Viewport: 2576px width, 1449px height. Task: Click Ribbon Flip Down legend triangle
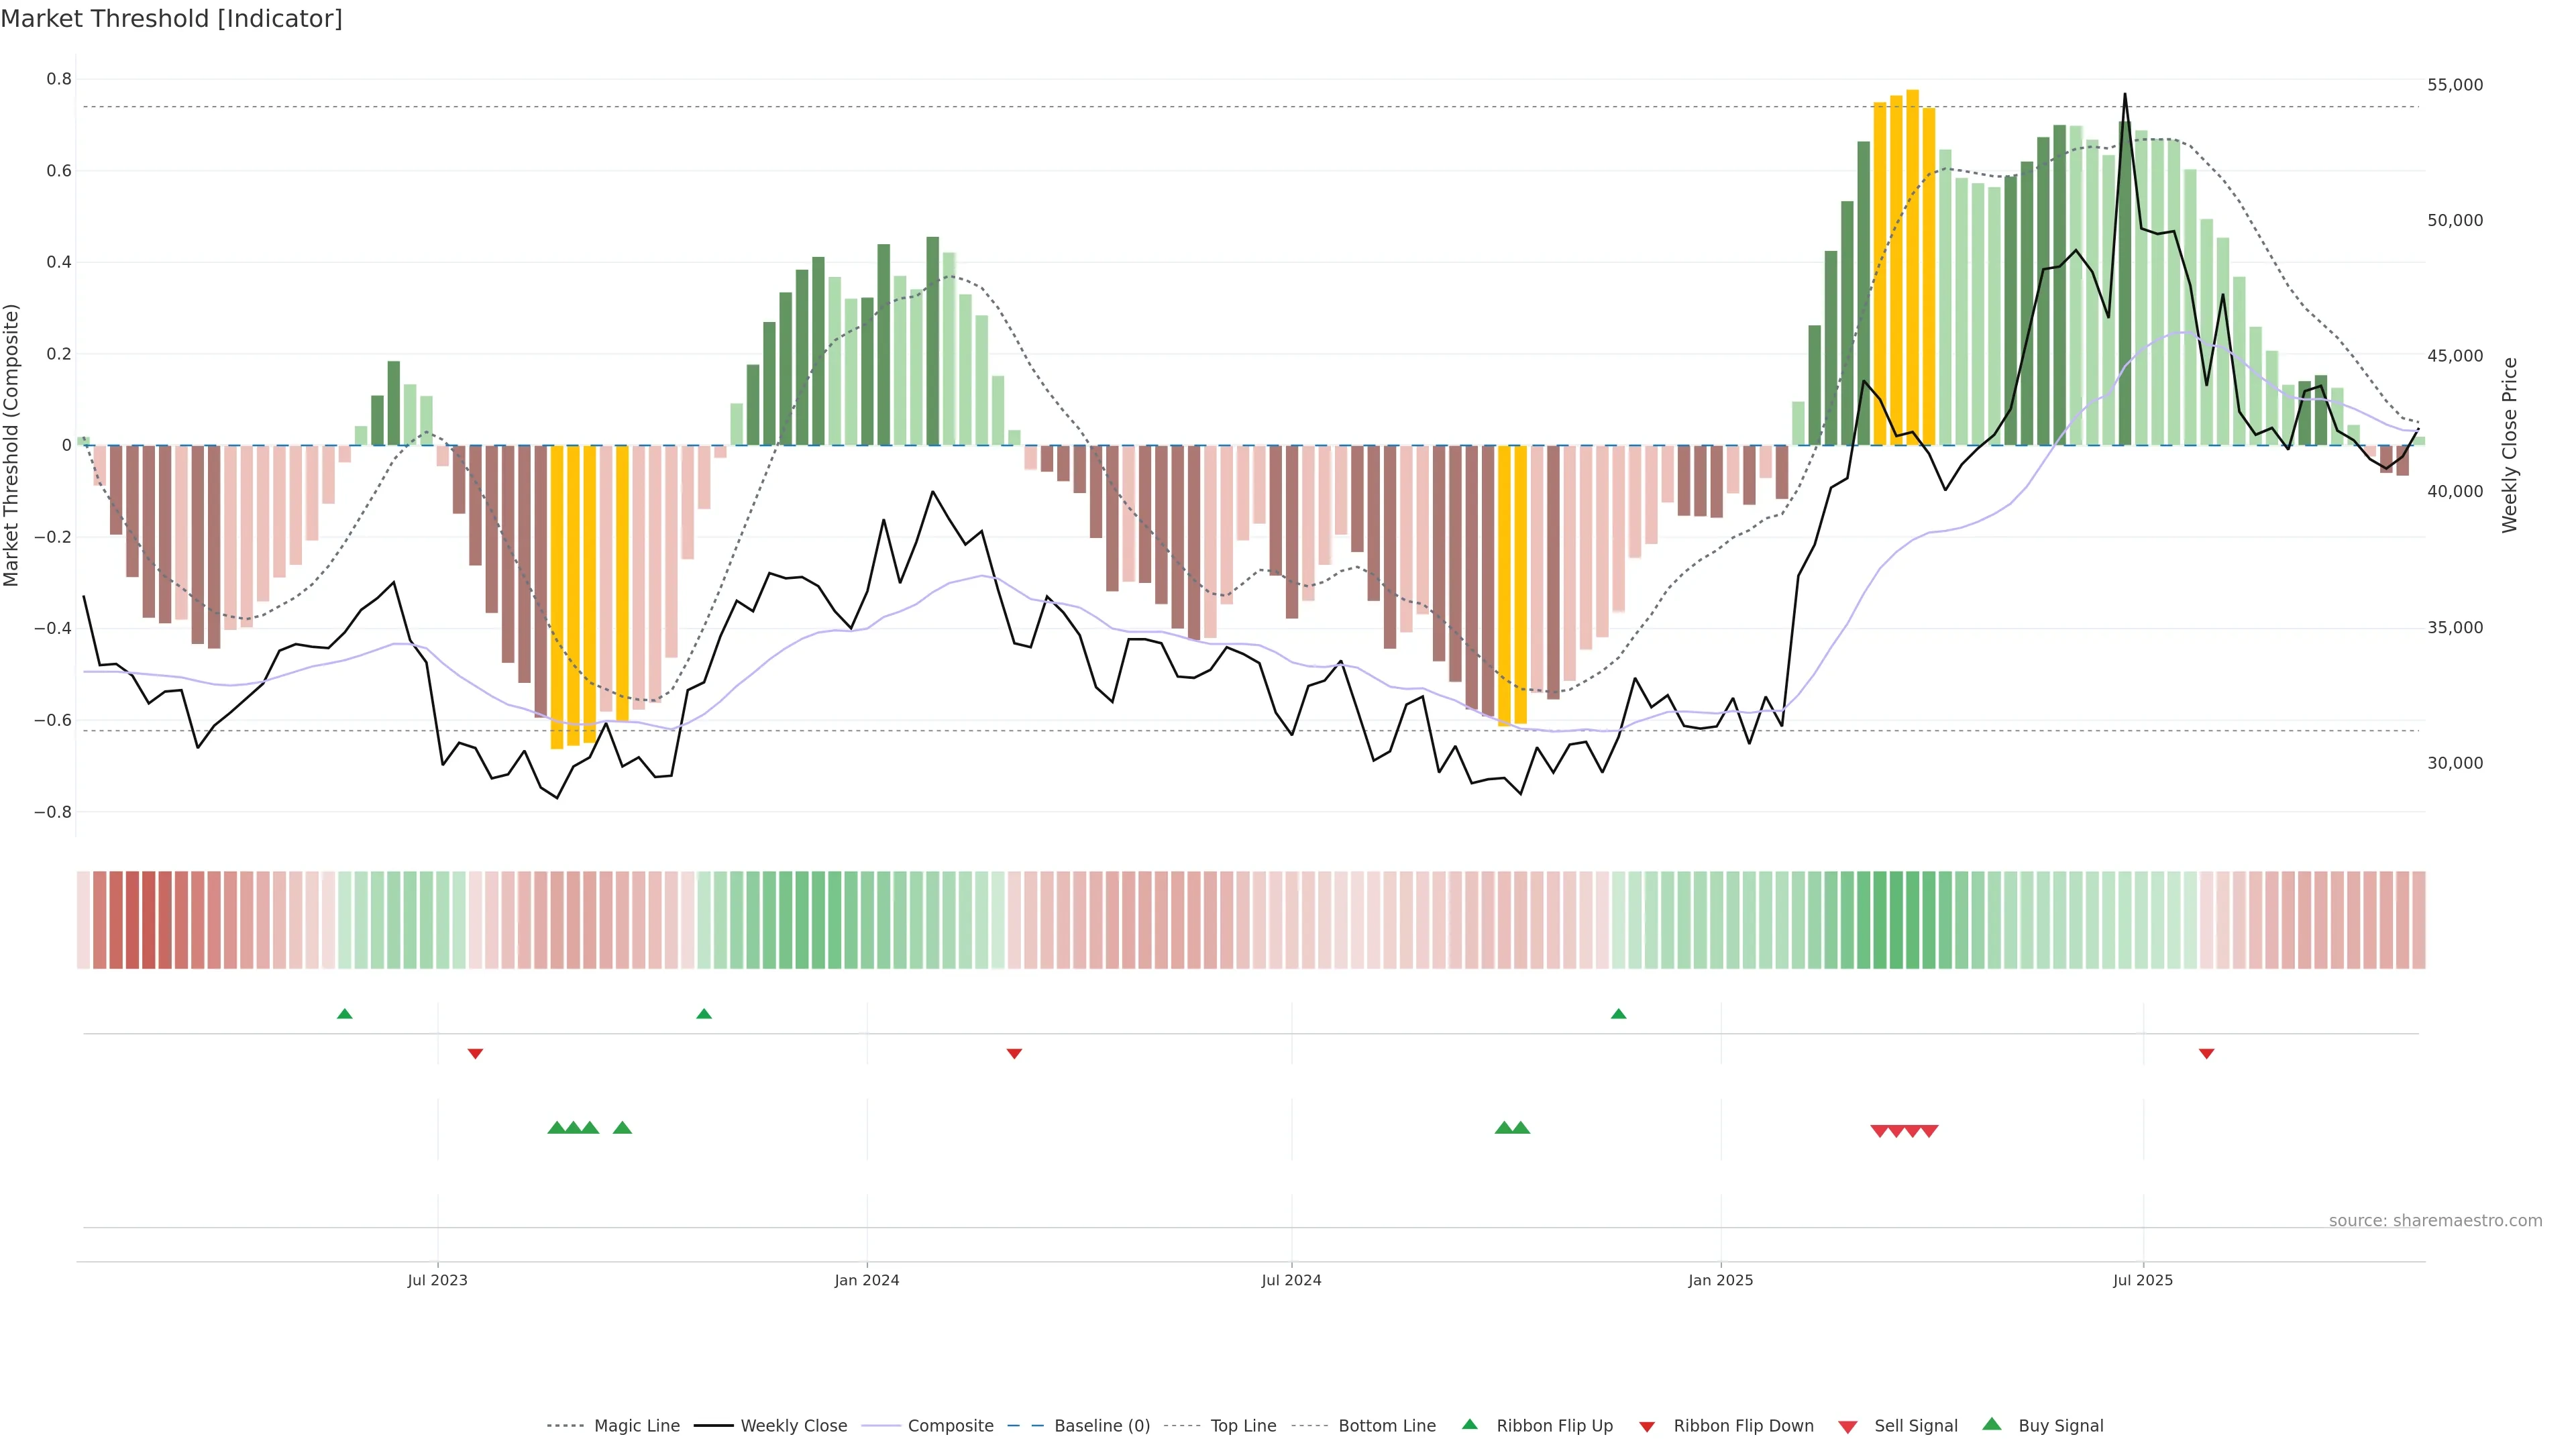click(1647, 1426)
